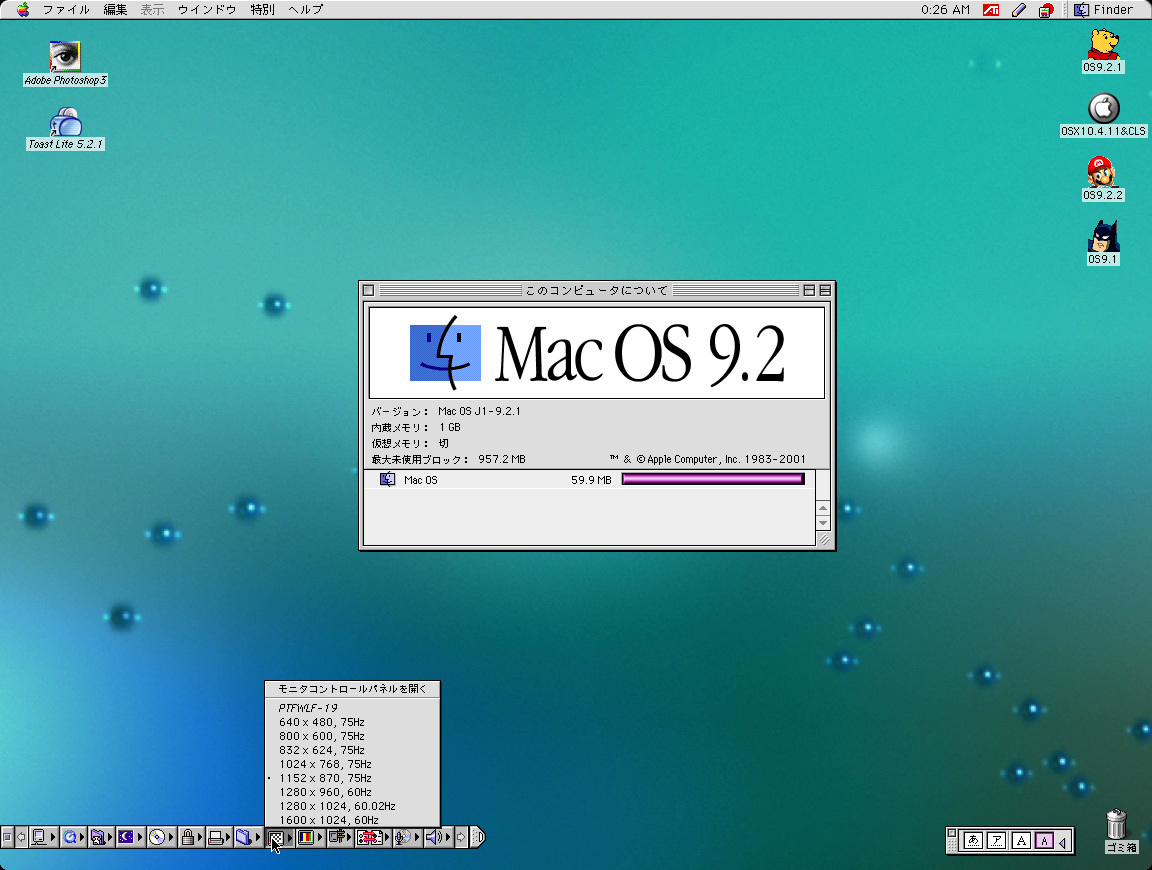
Task: Select the Toast Lite 5.2.1 desktop icon
Action: 65,122
